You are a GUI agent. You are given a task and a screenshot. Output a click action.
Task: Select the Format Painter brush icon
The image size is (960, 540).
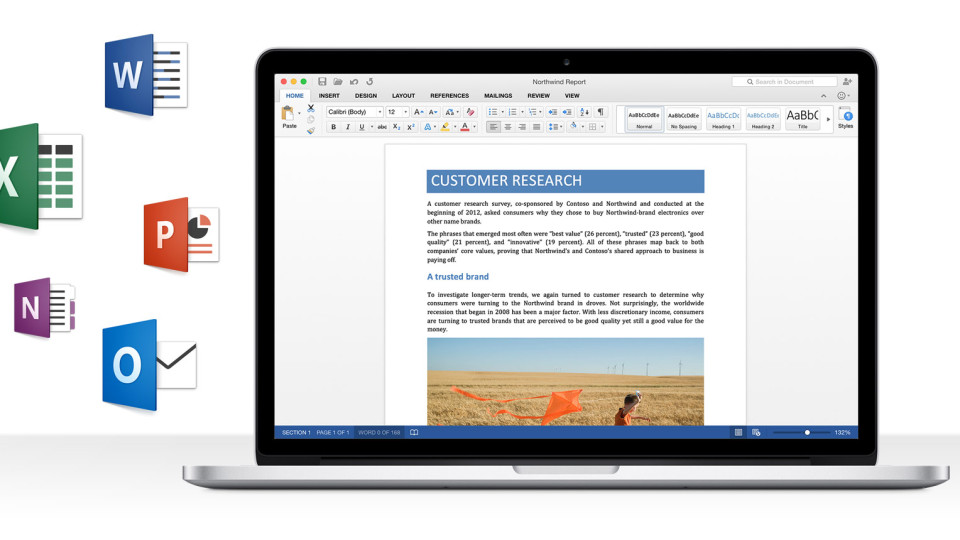point(310,130)
